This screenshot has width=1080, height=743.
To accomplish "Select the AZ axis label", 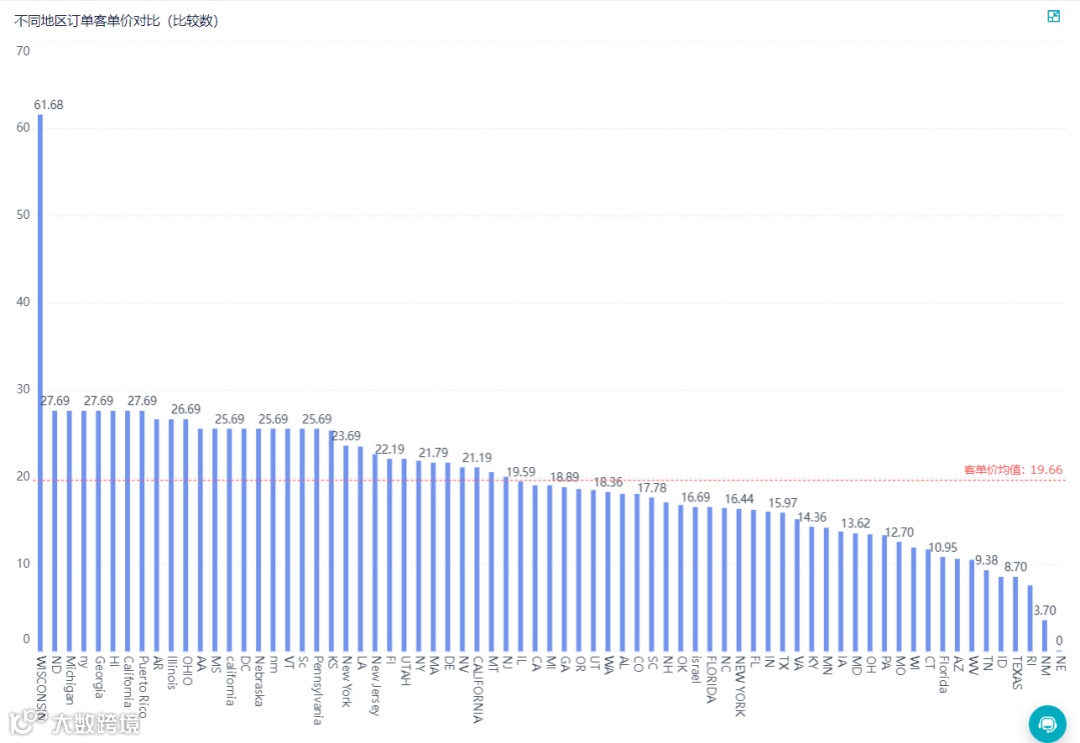I will pyautogui.click(x=957, y=664).
